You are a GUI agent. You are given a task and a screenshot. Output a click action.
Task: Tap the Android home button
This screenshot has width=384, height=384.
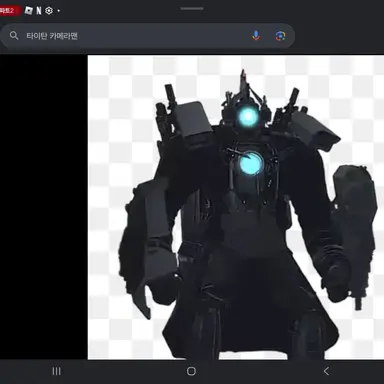[x=191, y=371]
